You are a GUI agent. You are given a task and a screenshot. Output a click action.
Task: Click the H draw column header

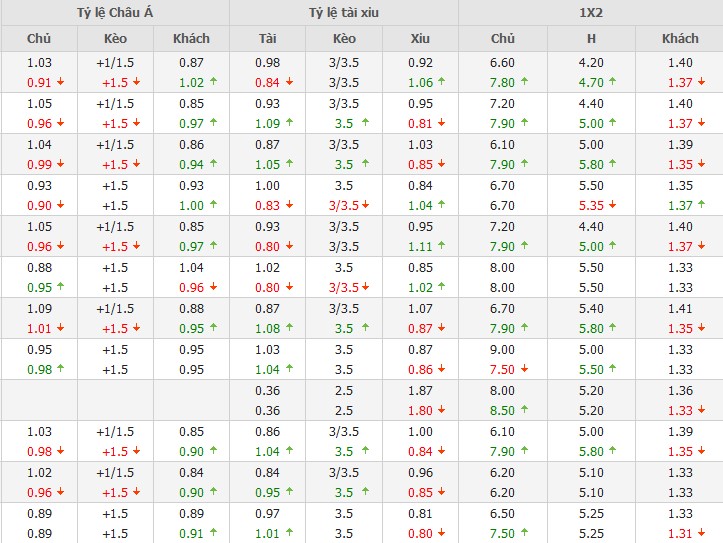tap(591, 39)
